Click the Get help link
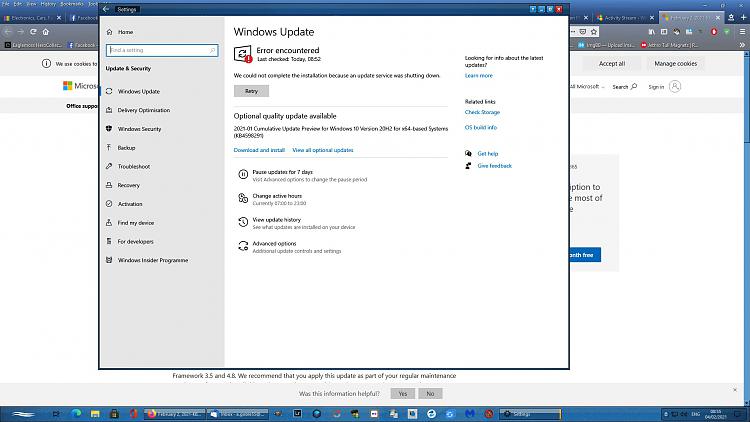The width and height of the screenshot is (750, 422). pos(487,154)
